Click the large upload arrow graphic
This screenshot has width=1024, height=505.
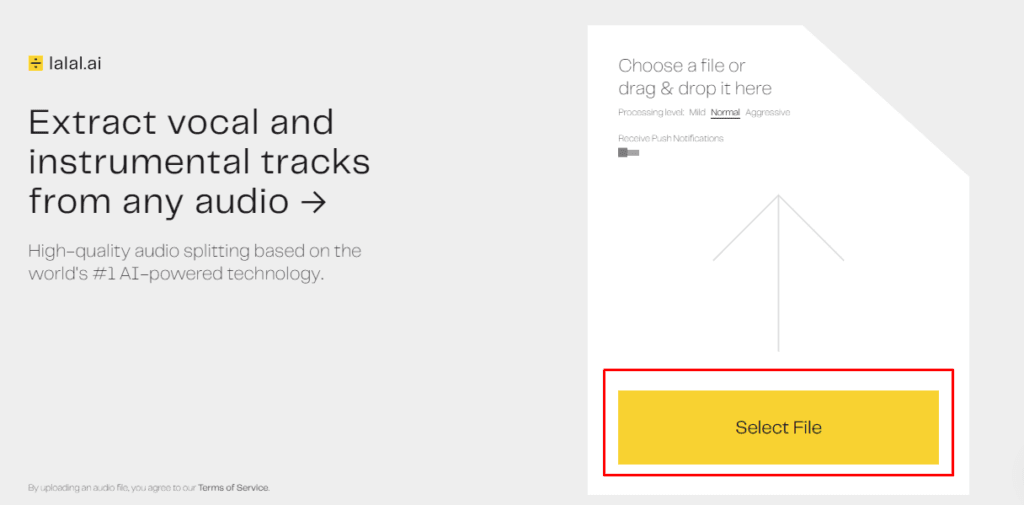(778, 273)
